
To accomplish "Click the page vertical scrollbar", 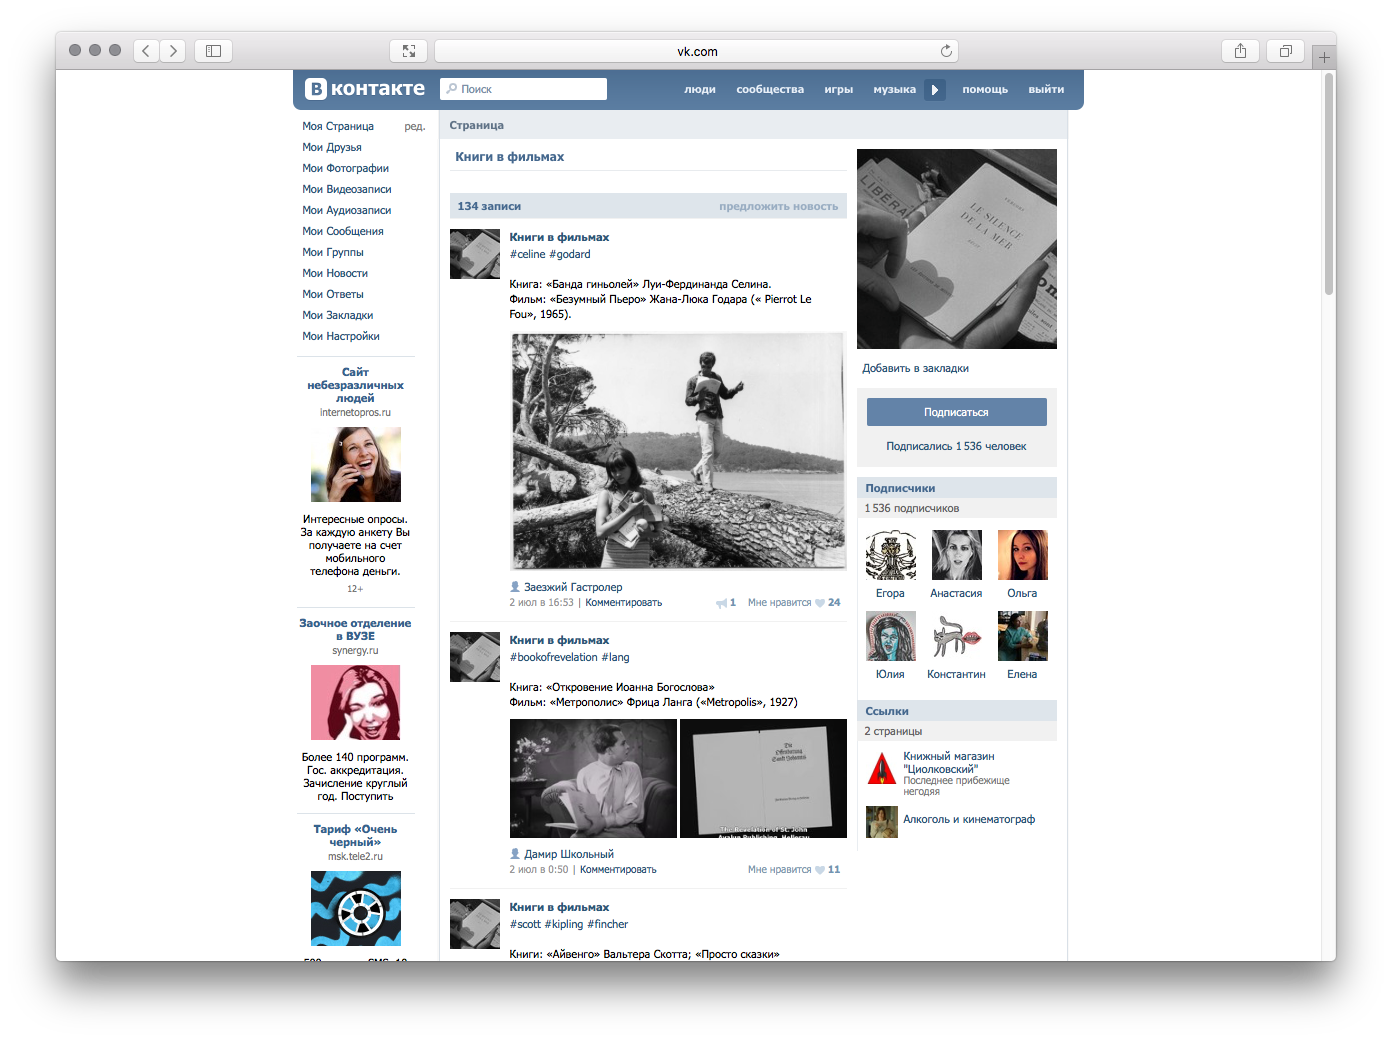I will point(1329,183).
